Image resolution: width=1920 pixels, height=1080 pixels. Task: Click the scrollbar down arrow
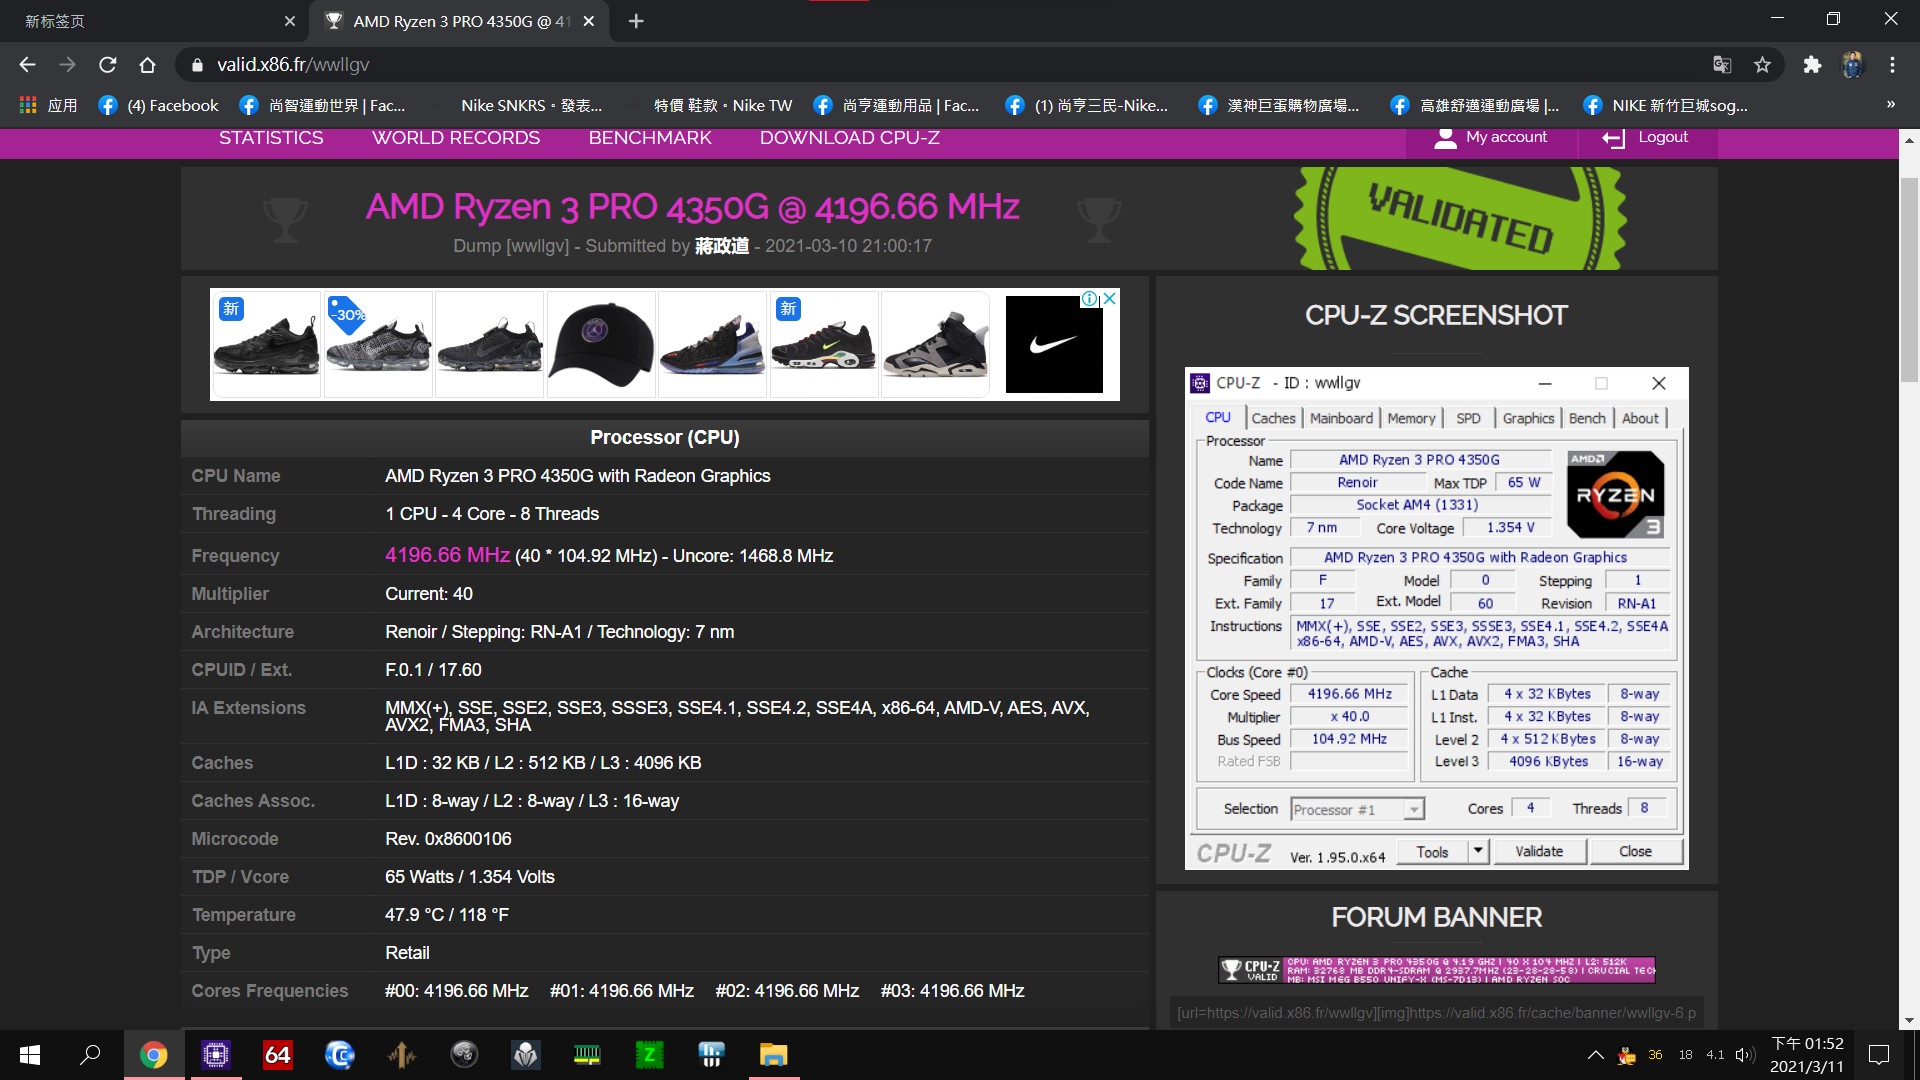click(1909, 1021)
